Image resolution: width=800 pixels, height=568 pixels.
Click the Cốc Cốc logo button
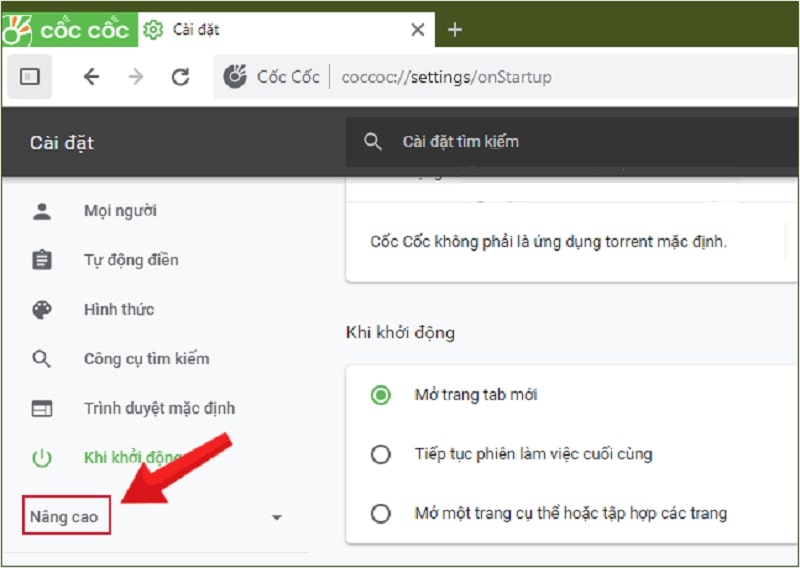(69, 30)
